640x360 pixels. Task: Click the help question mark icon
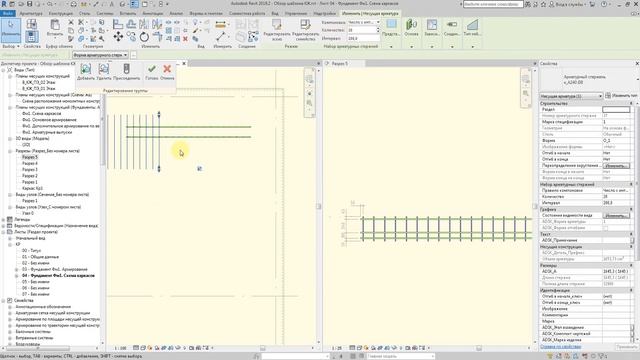(604, 4)
